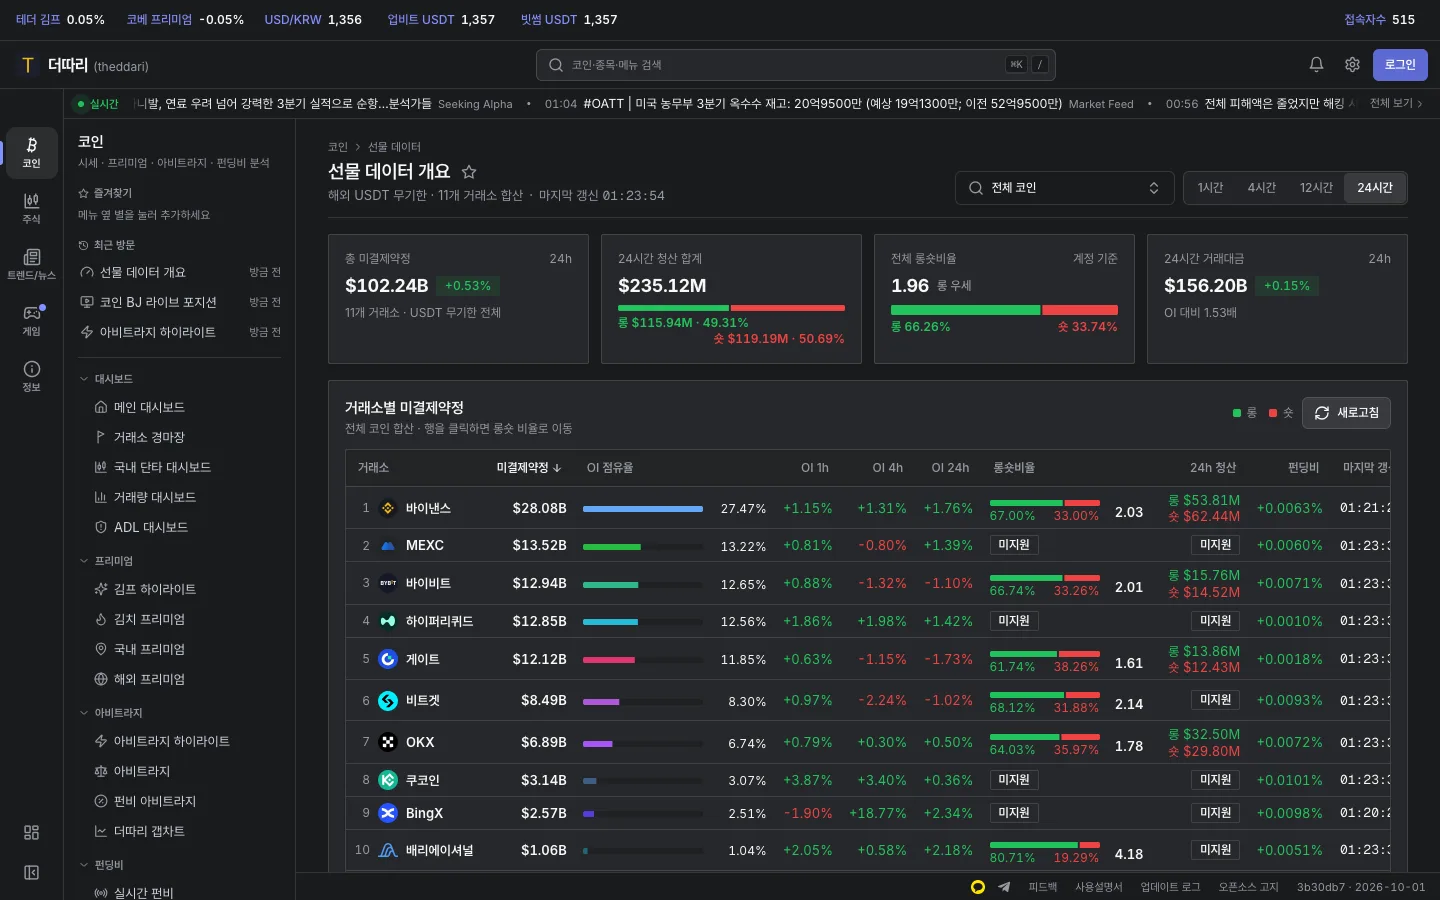Open the 주식 section in the left rail
Image resolution: width=1440 pixels, height=900 pixels.
31,209
